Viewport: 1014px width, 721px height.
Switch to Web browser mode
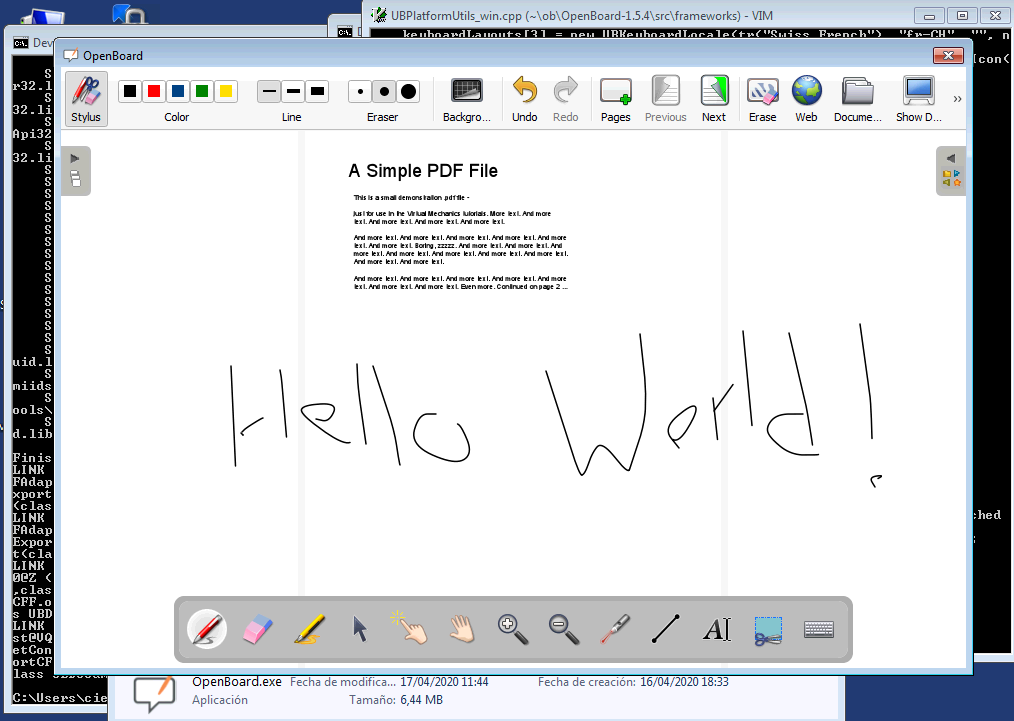point(806,98)
